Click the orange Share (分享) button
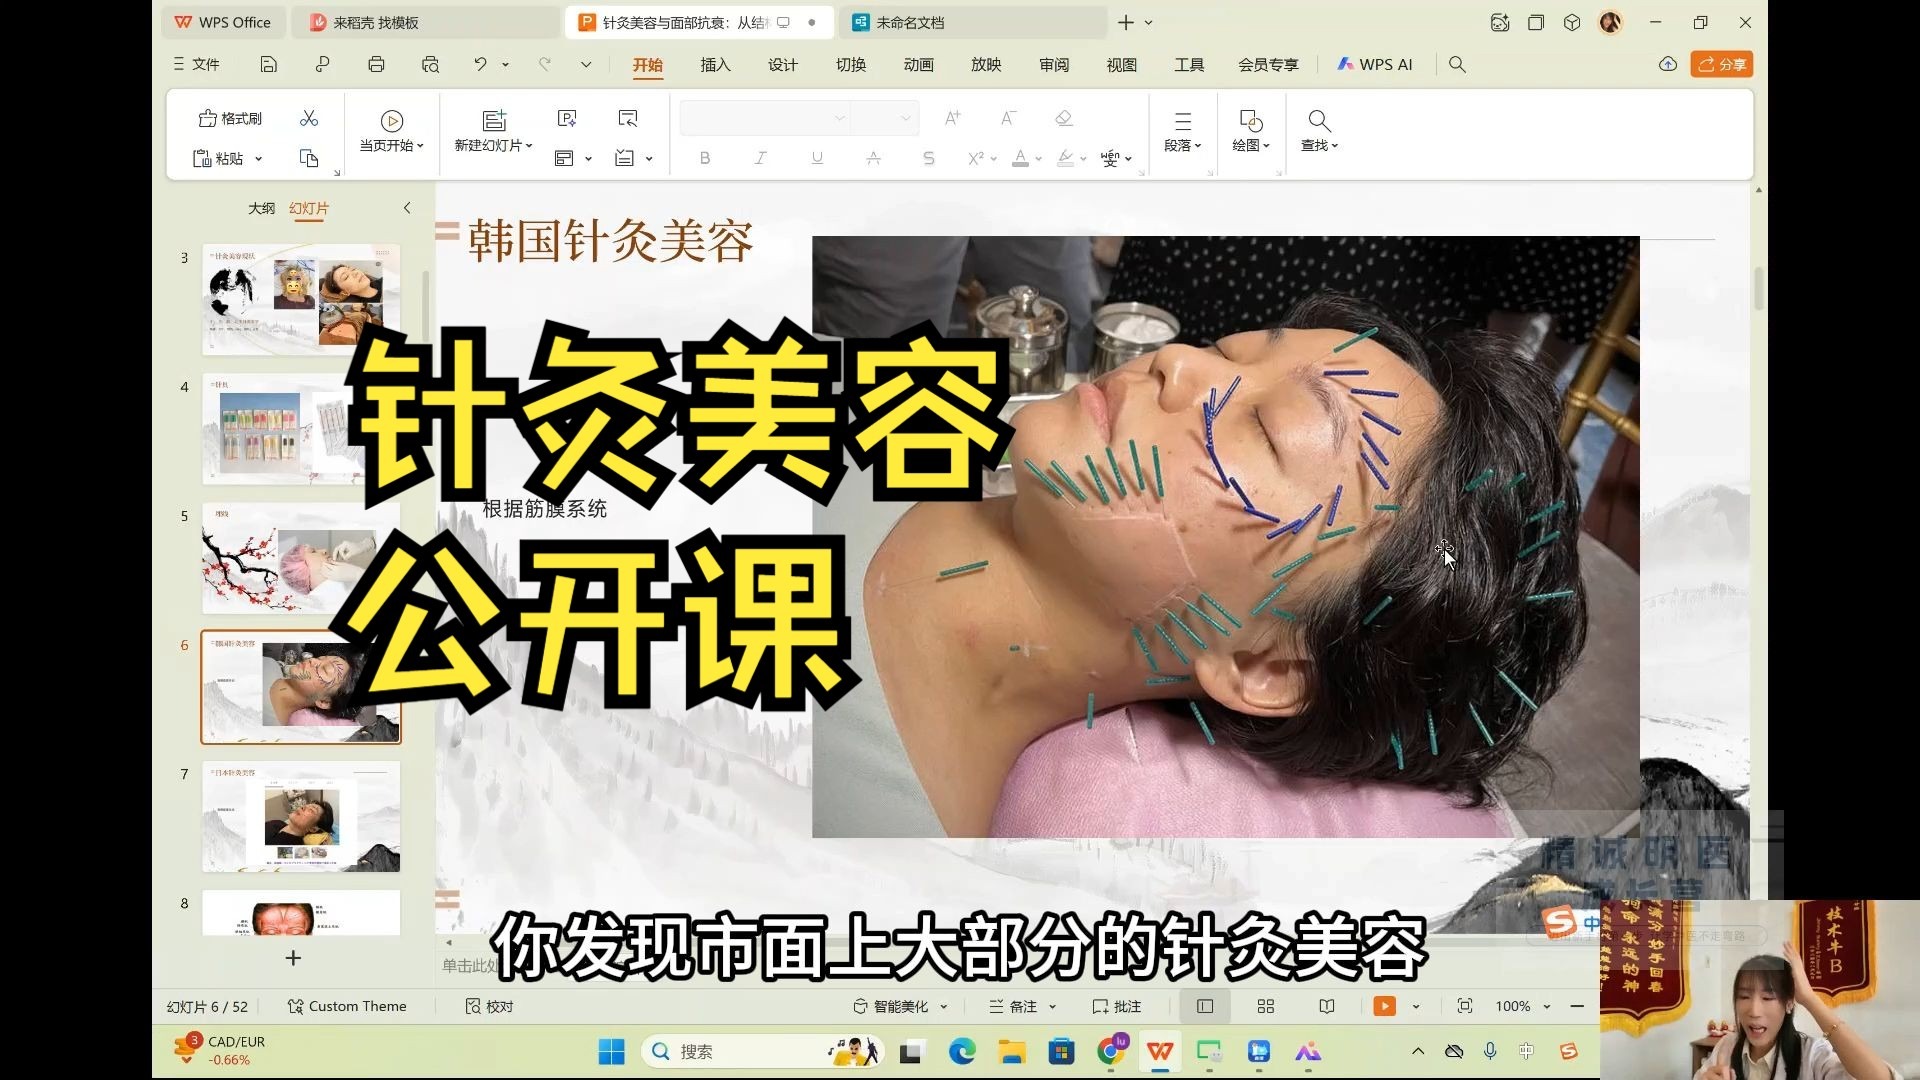1920x1080 pixels. (1721, 65)
